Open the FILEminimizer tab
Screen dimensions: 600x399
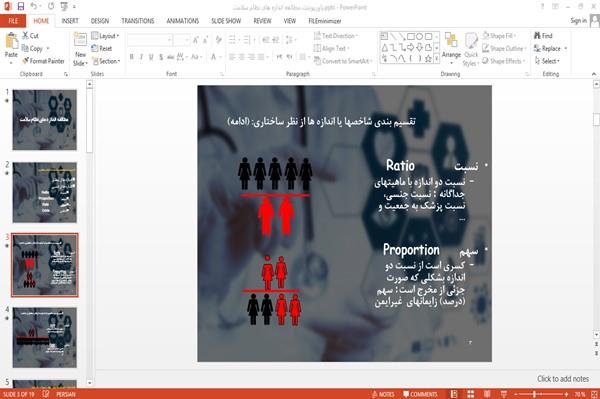click(324, 21)
